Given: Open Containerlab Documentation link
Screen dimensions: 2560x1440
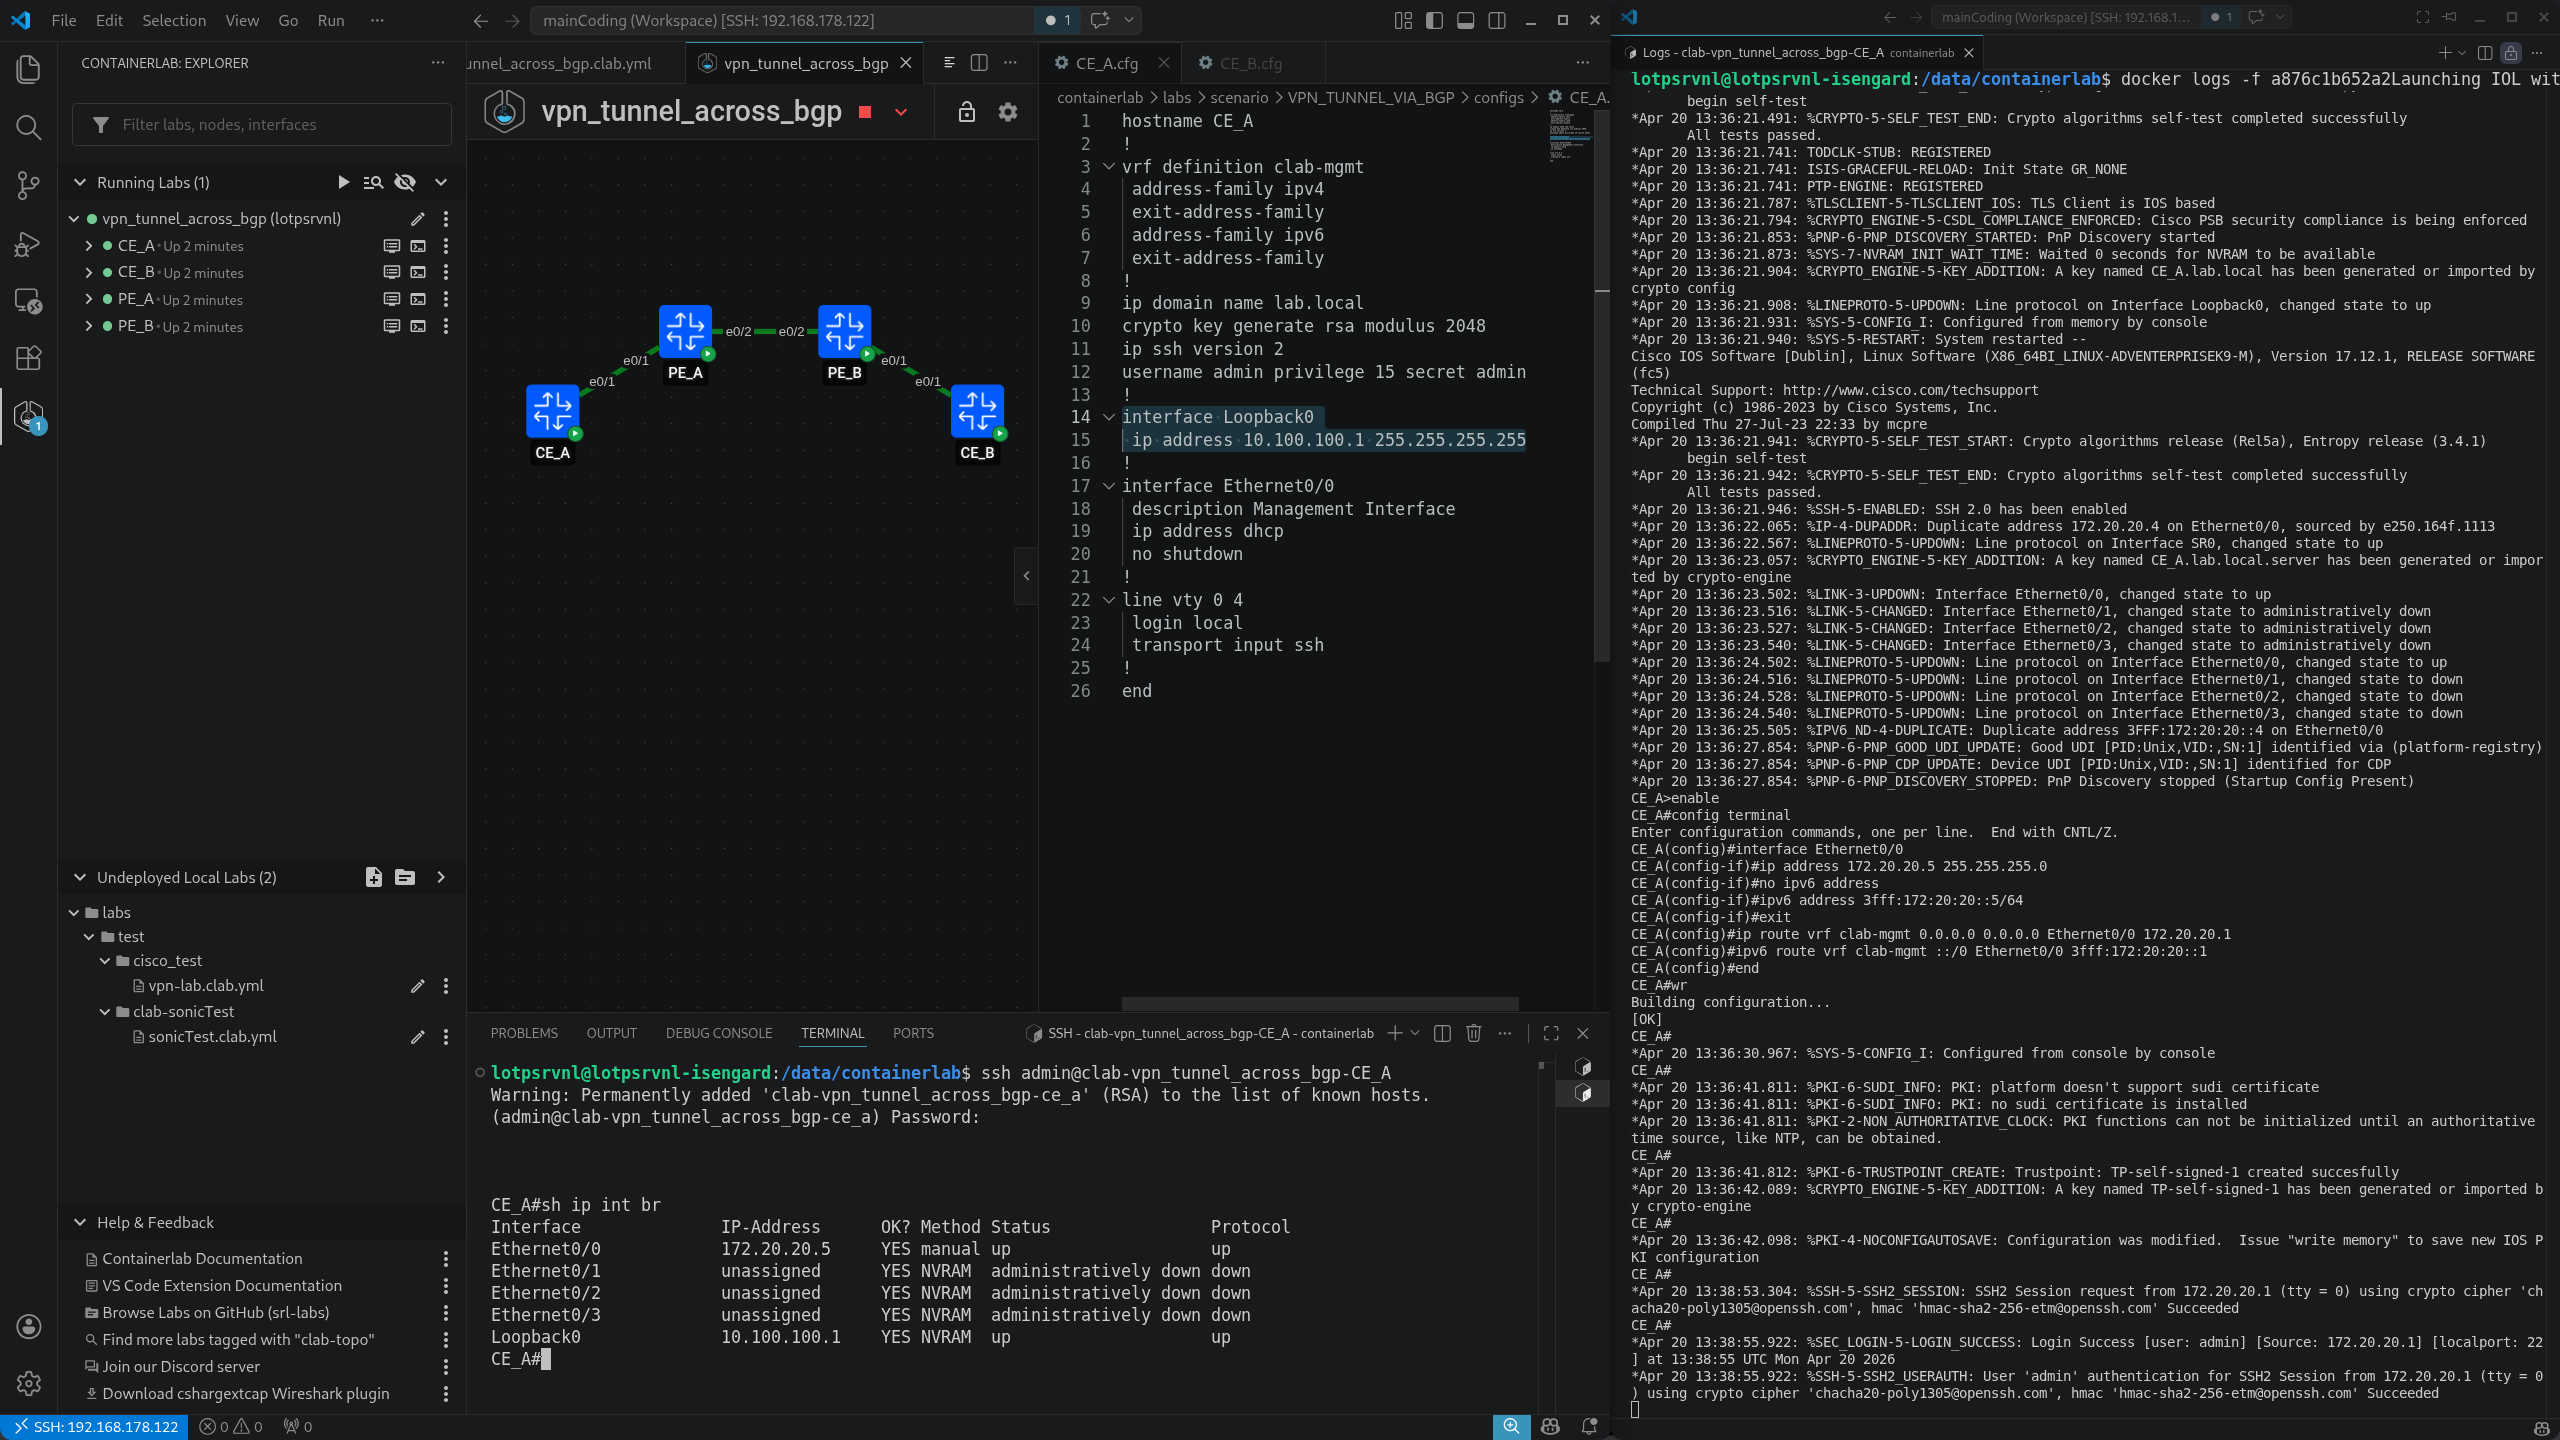Looking at the screenshot, I should point(202,1259).
